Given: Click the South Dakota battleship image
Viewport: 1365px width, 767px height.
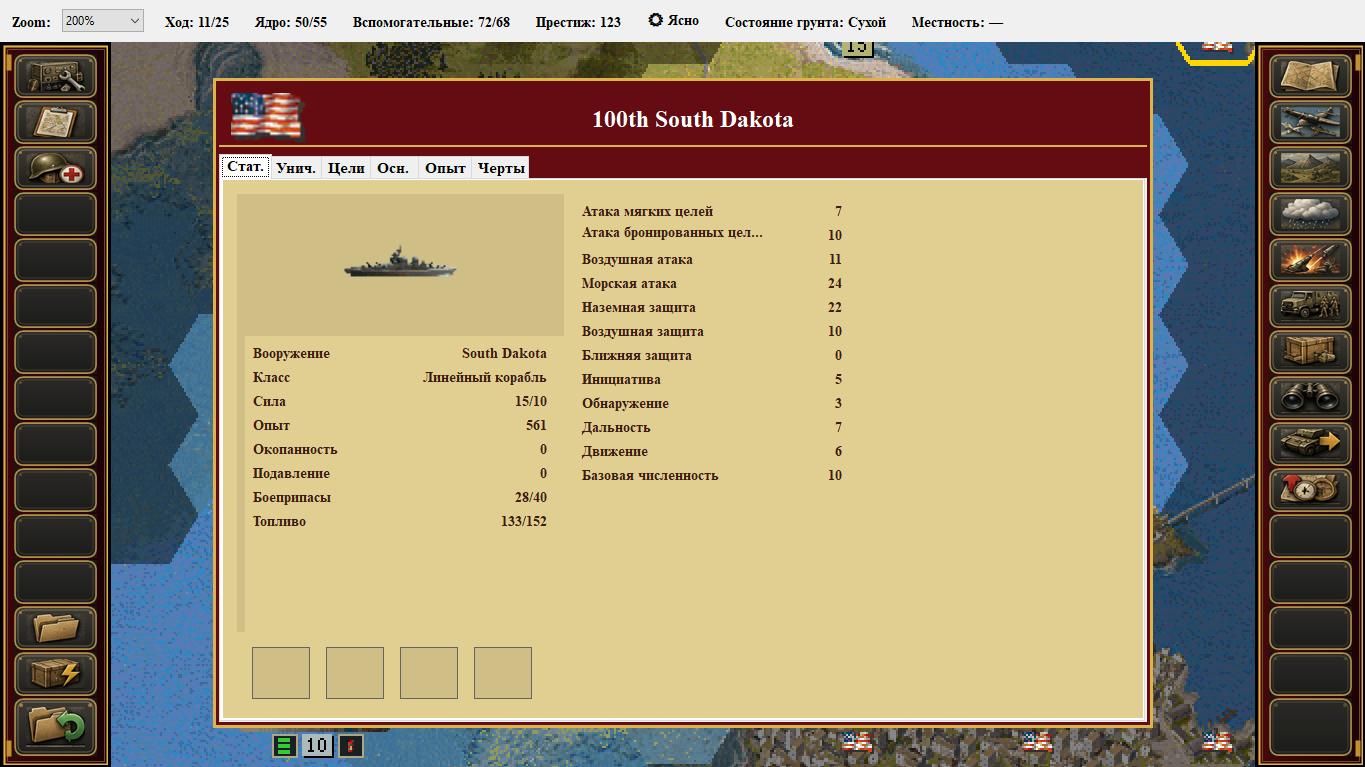Looking at the screenshot, I should coord(400,265).
